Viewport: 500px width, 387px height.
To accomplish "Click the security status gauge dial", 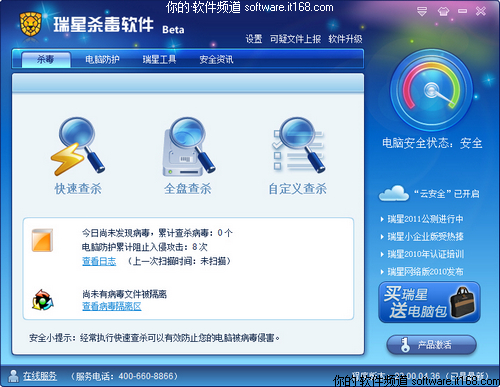I will (x=432, y=90).
